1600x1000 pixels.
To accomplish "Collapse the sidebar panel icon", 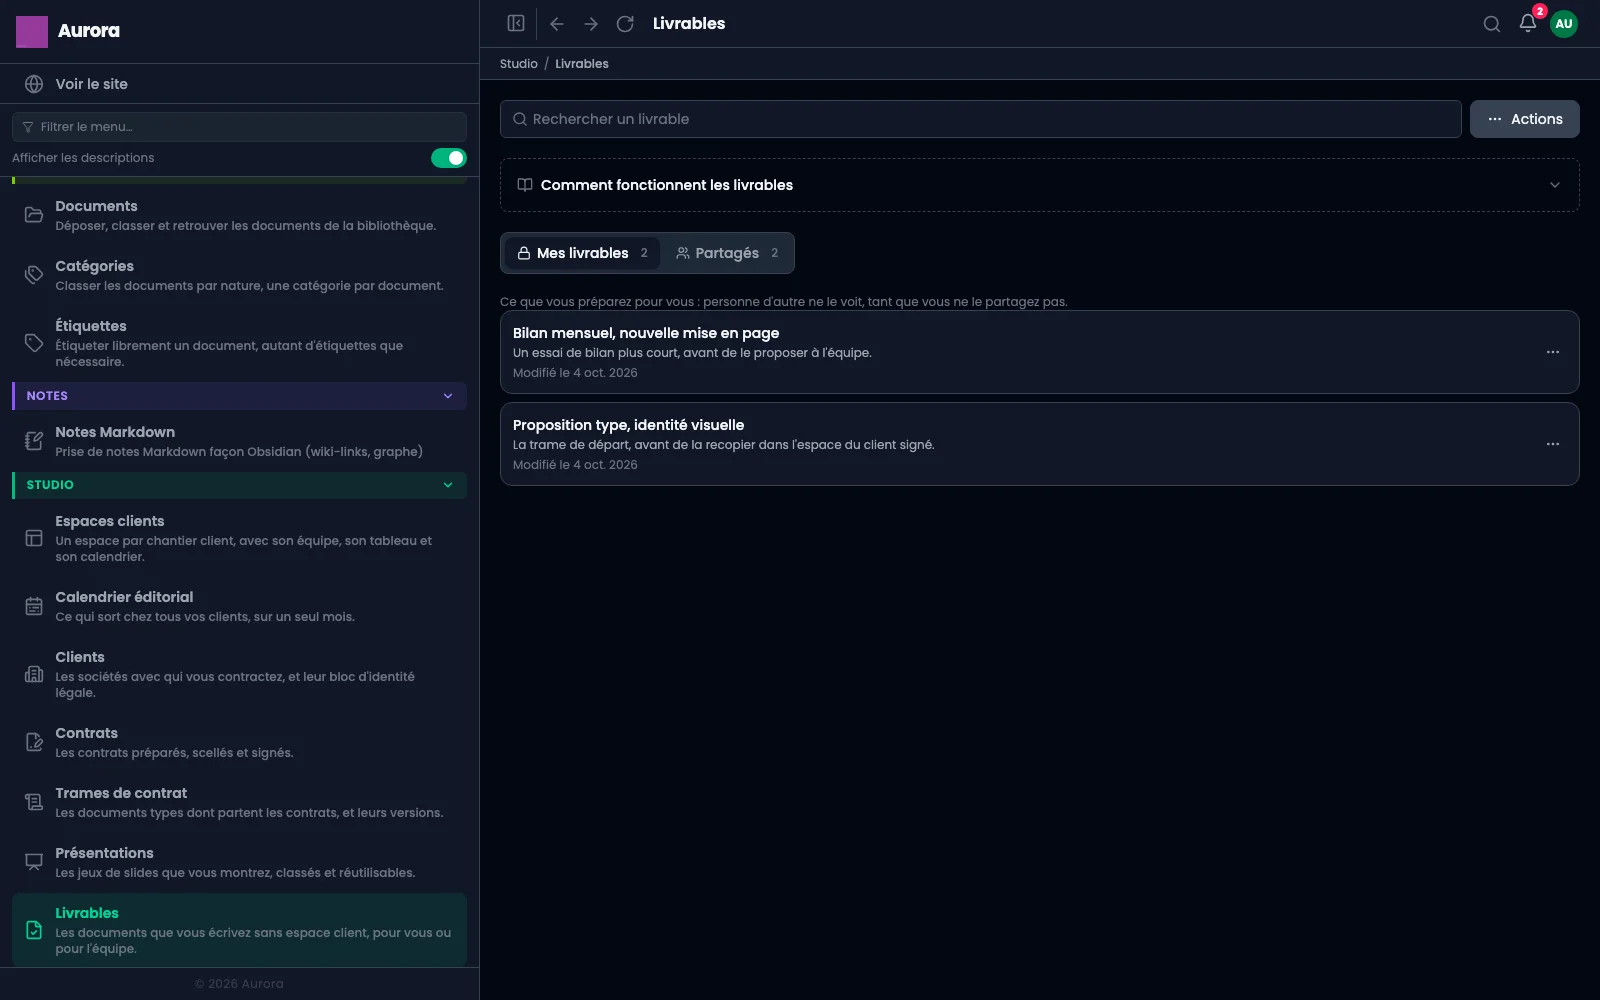I will (x=516, y=23).
